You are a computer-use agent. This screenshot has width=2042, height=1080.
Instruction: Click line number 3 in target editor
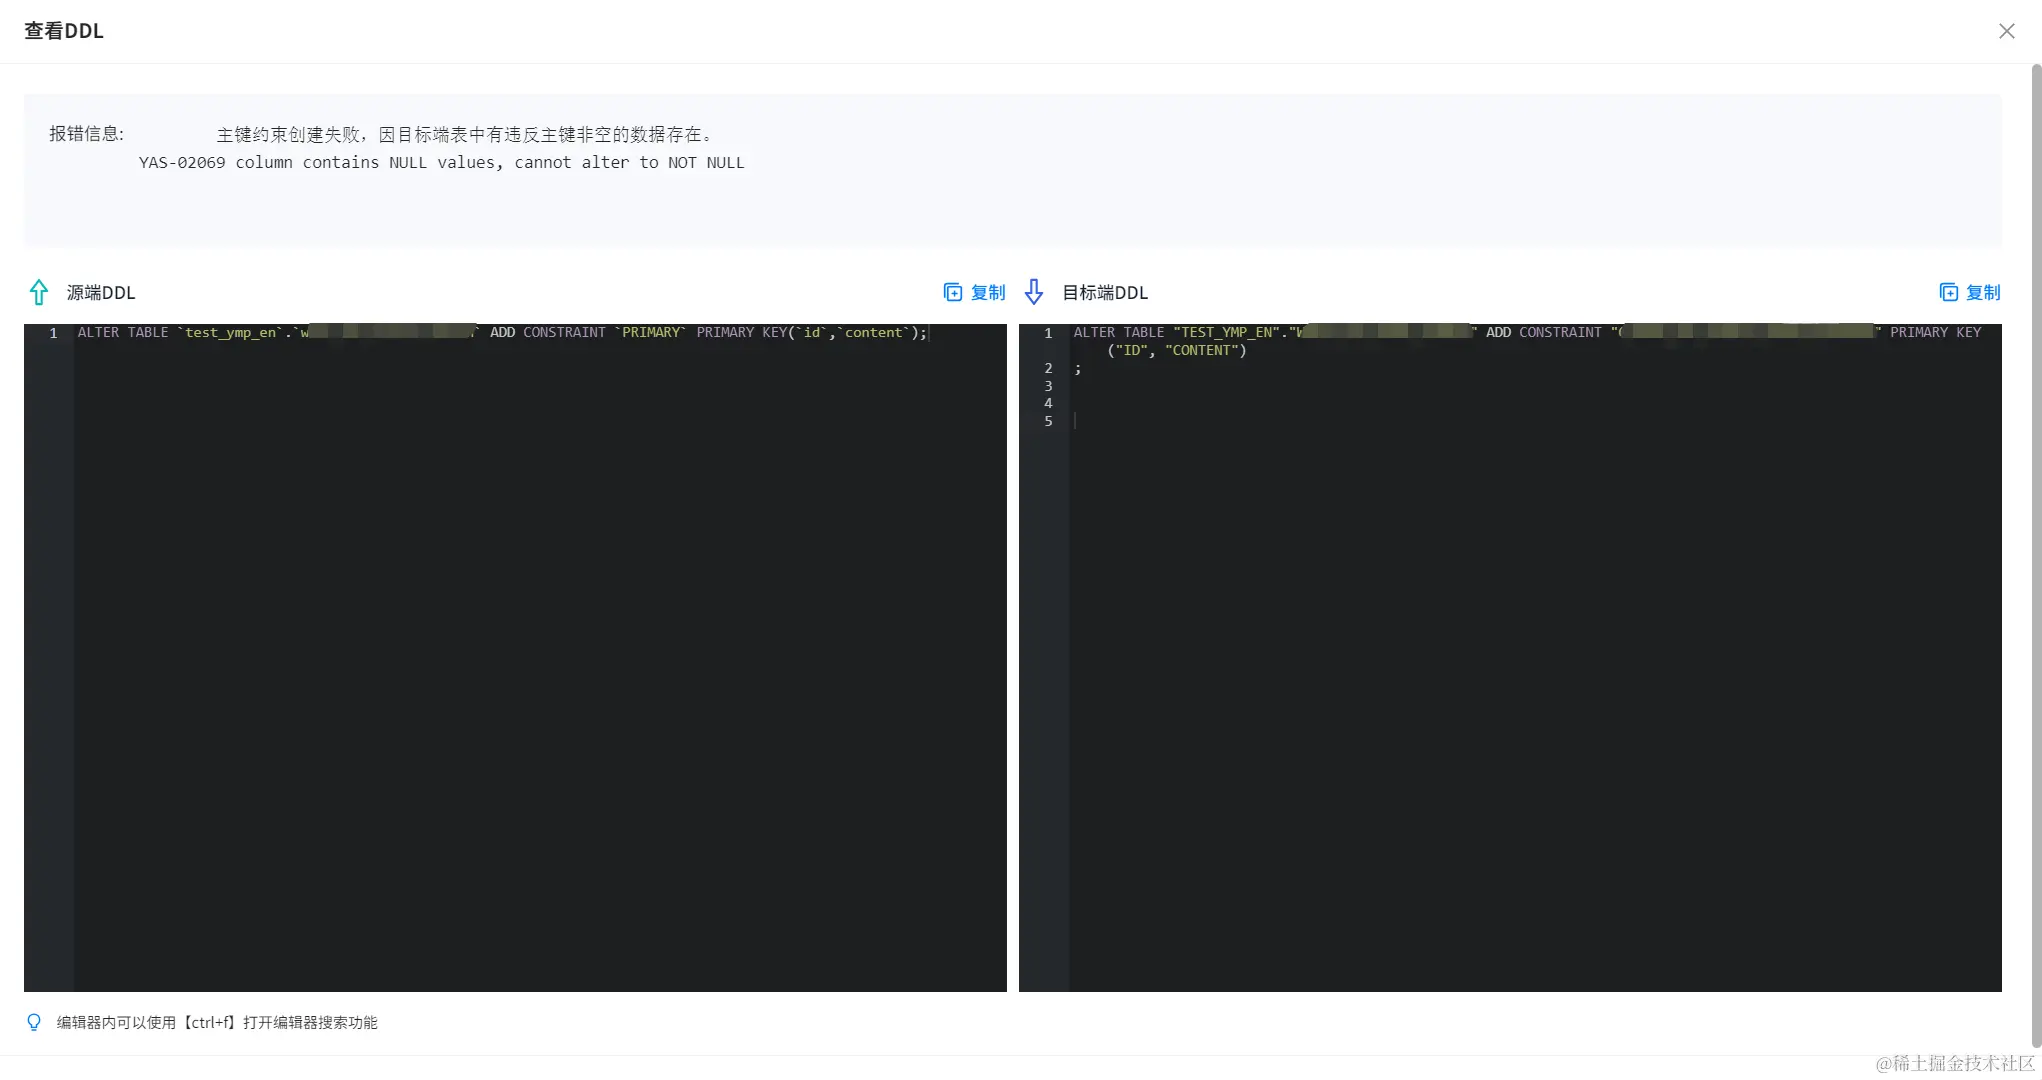tap(1048, 386)
